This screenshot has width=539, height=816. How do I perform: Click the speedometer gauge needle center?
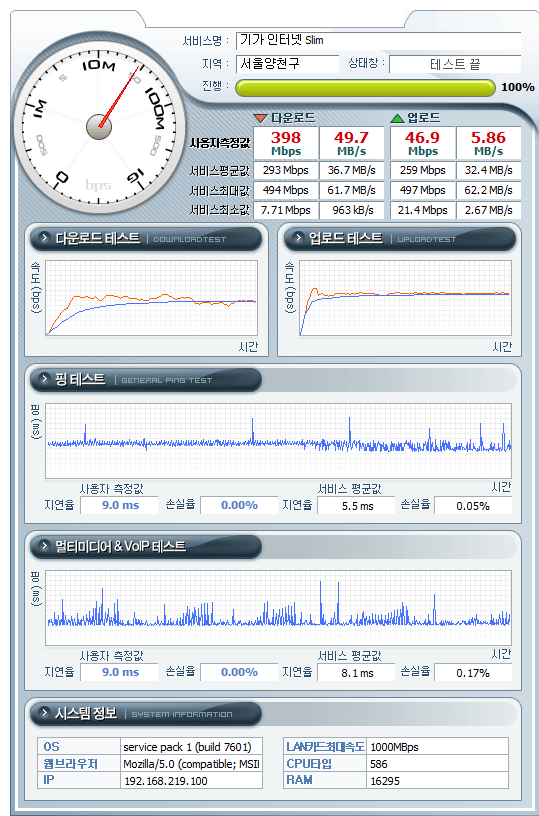(99, 128)
